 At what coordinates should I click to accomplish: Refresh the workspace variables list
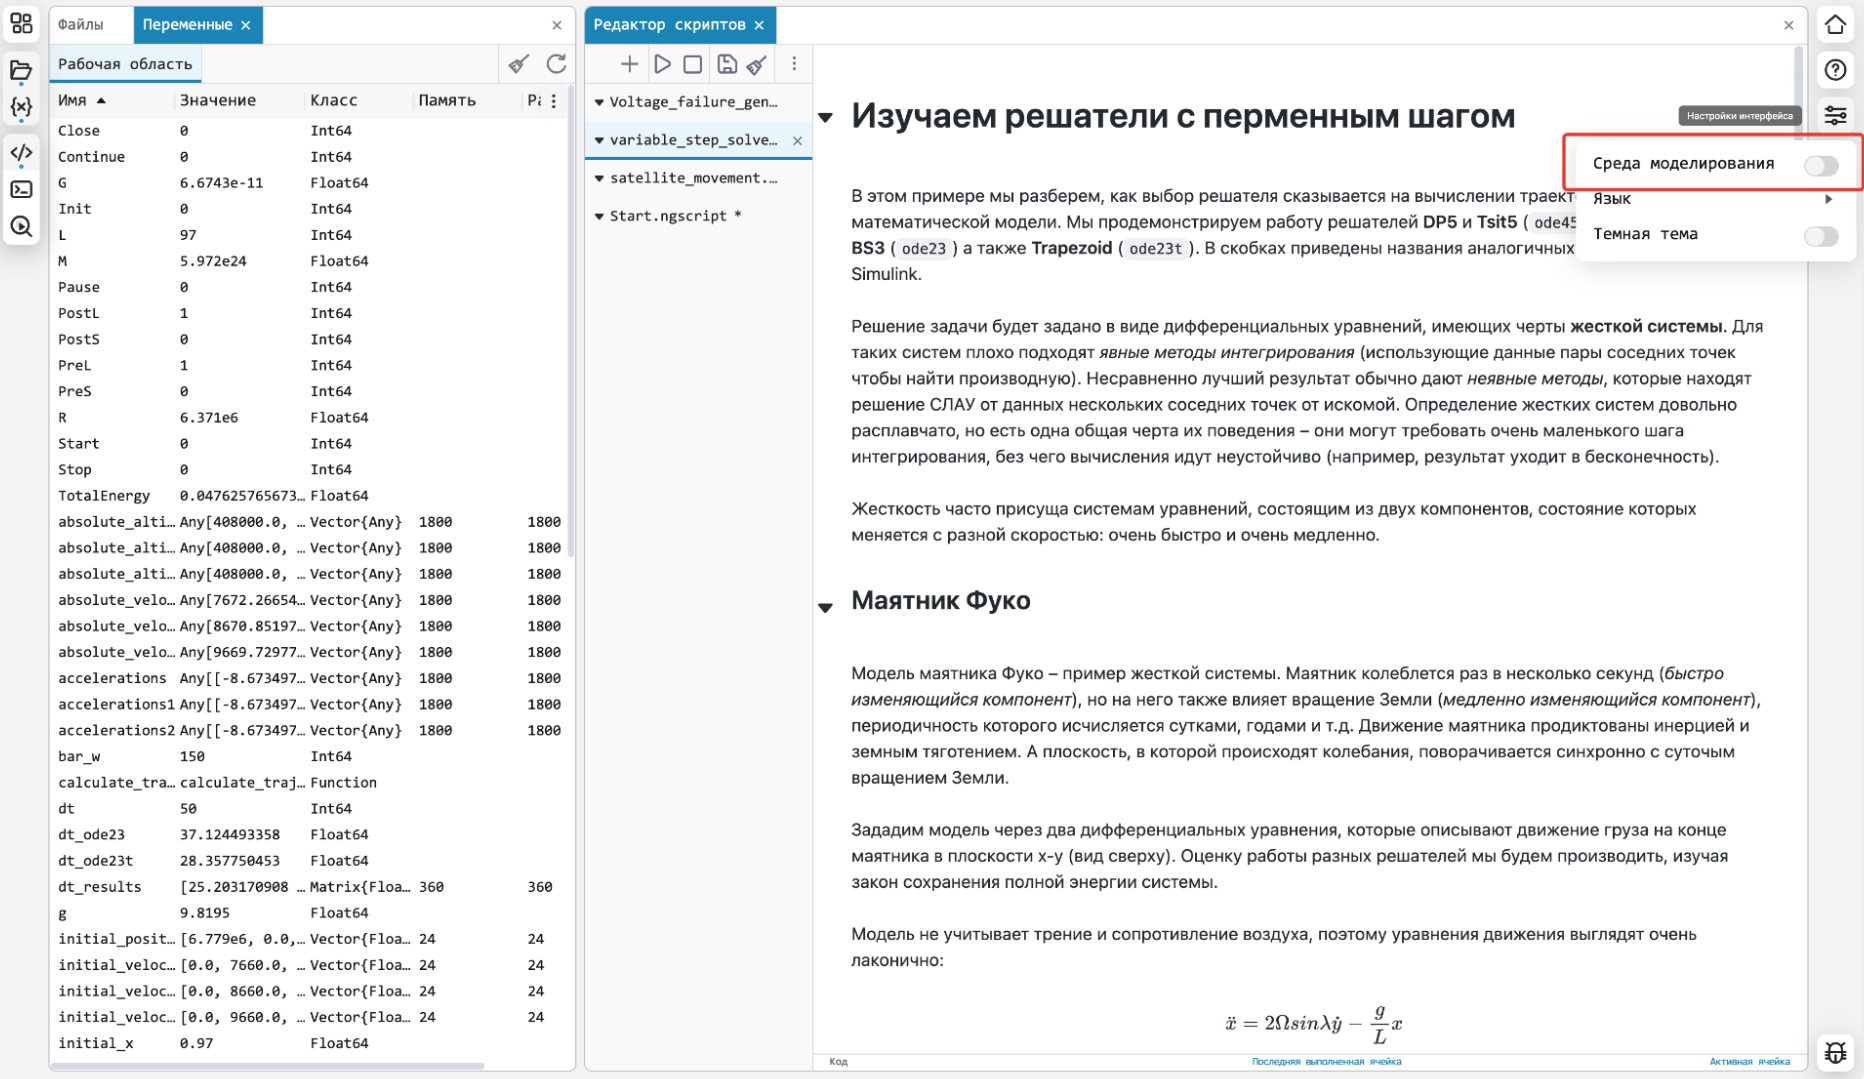click(556, 64)
